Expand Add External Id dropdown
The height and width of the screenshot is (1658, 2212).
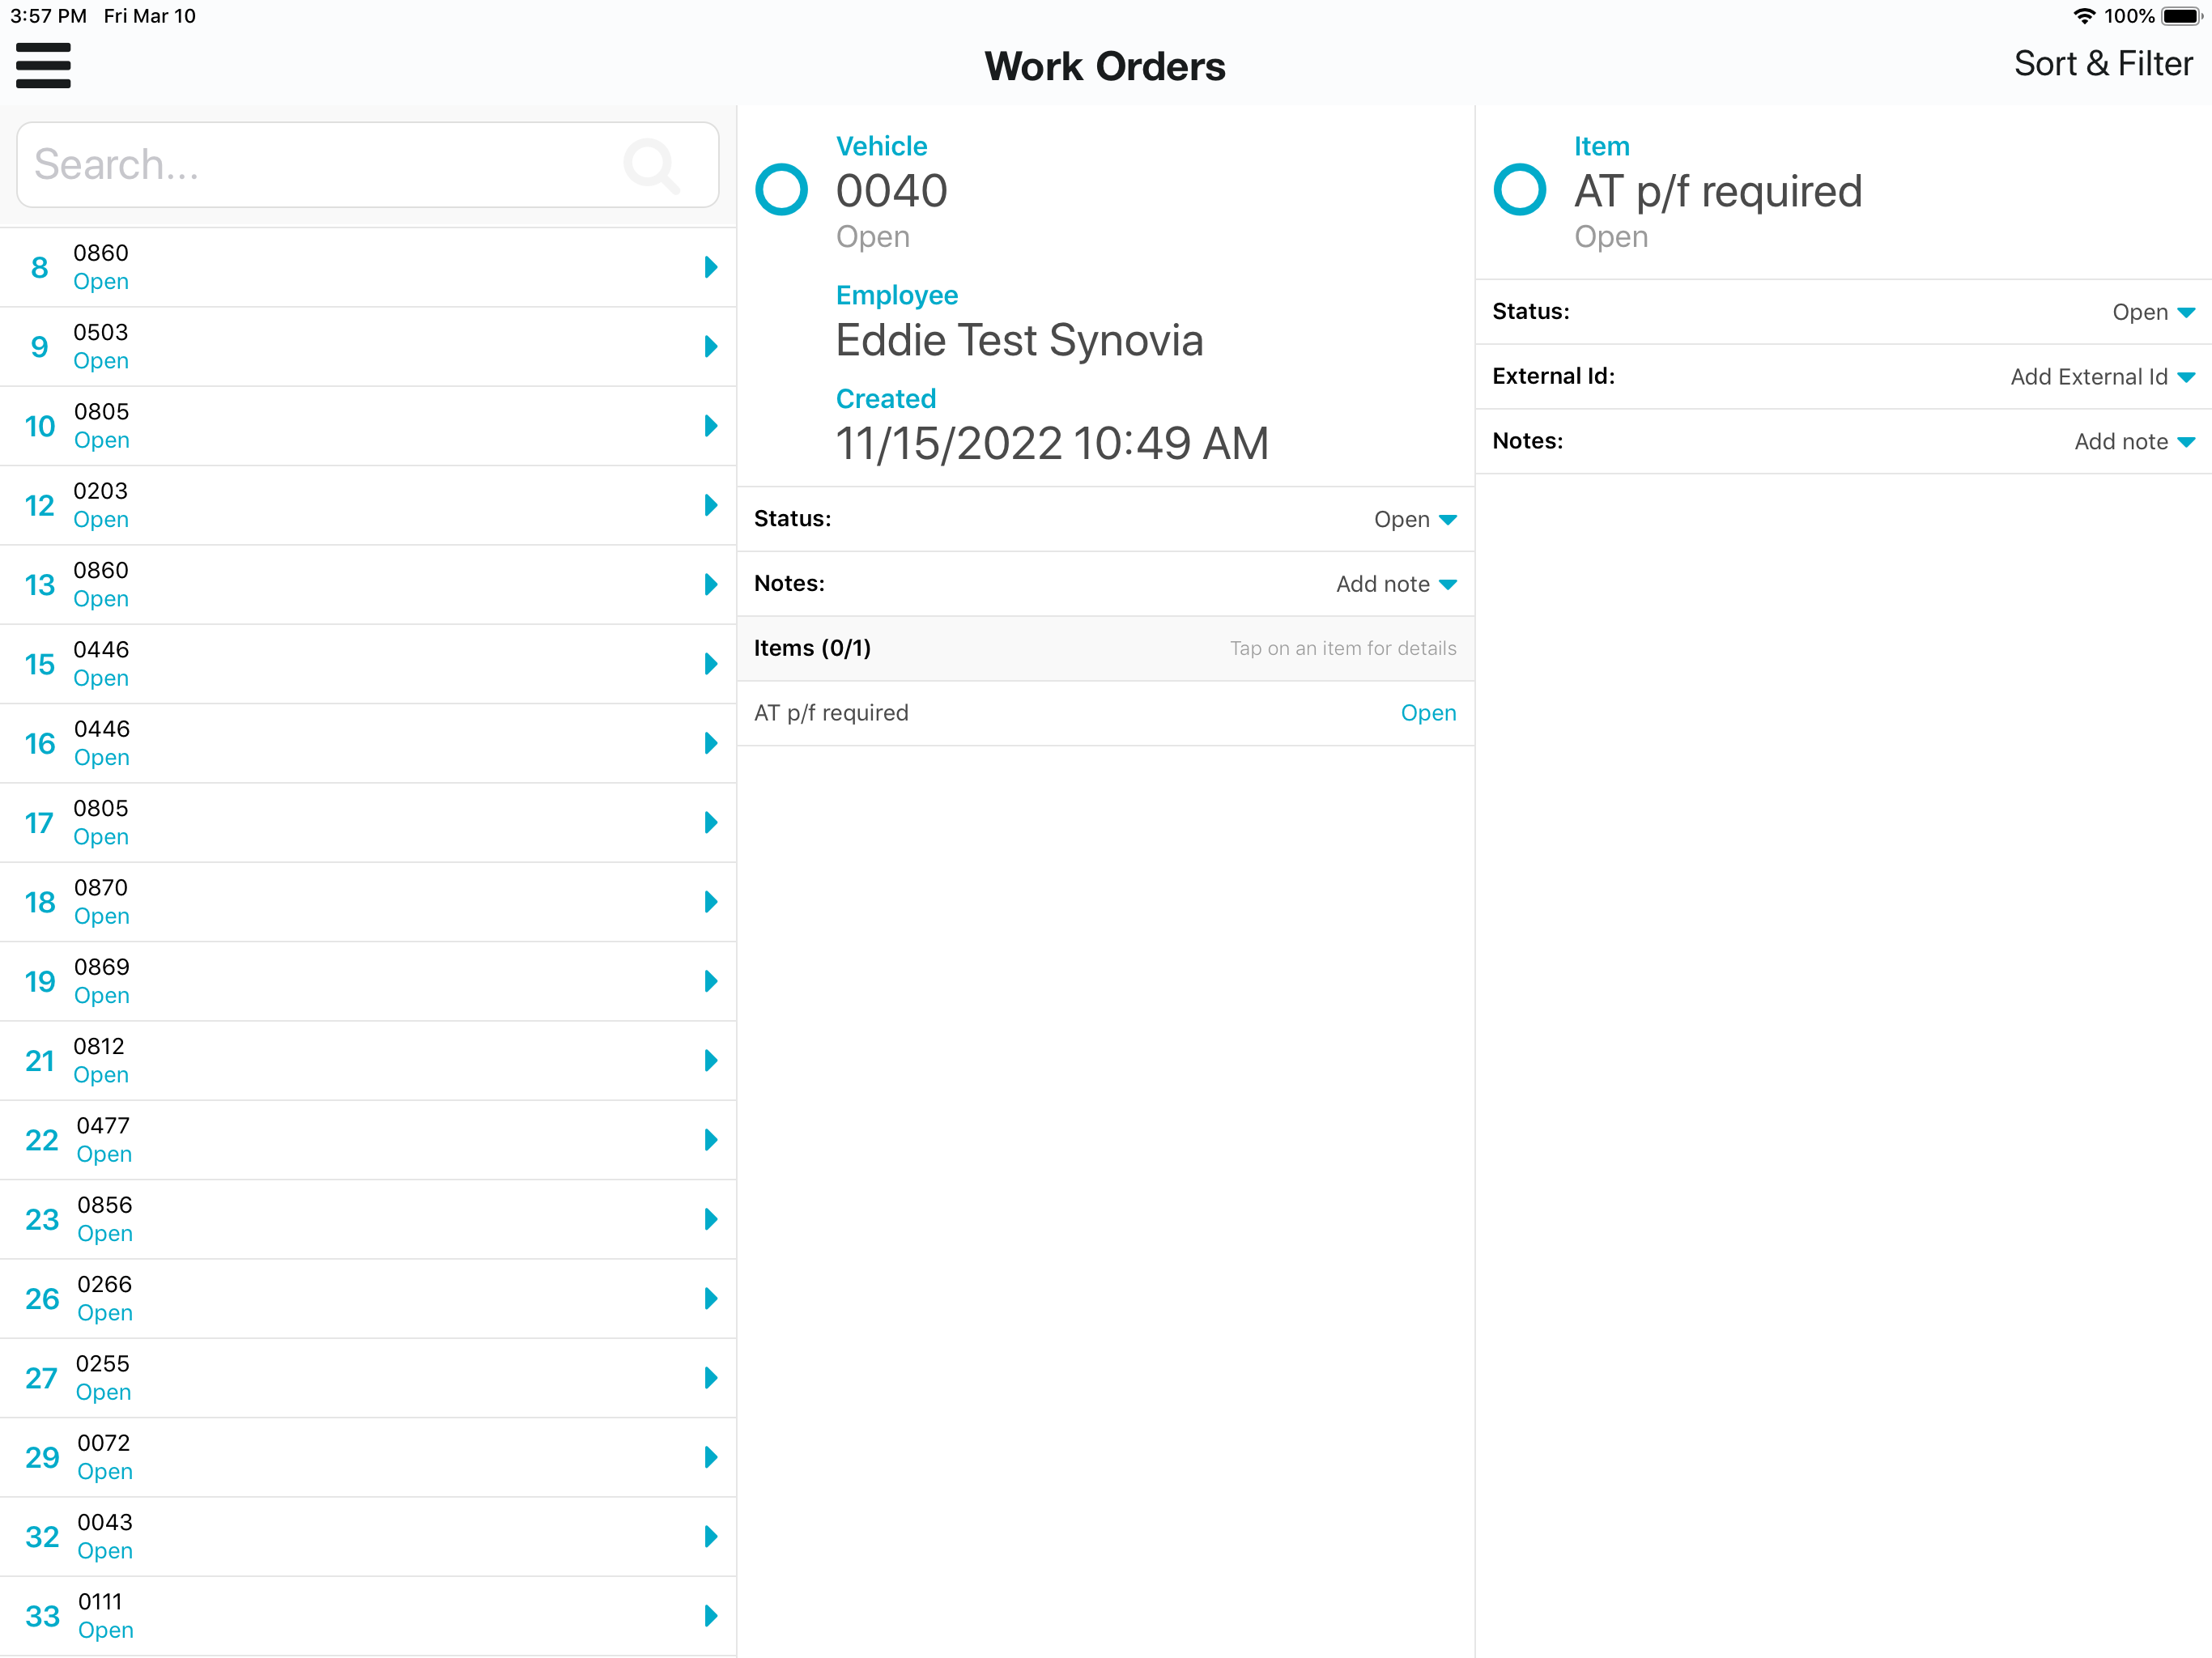[2102, 377]
